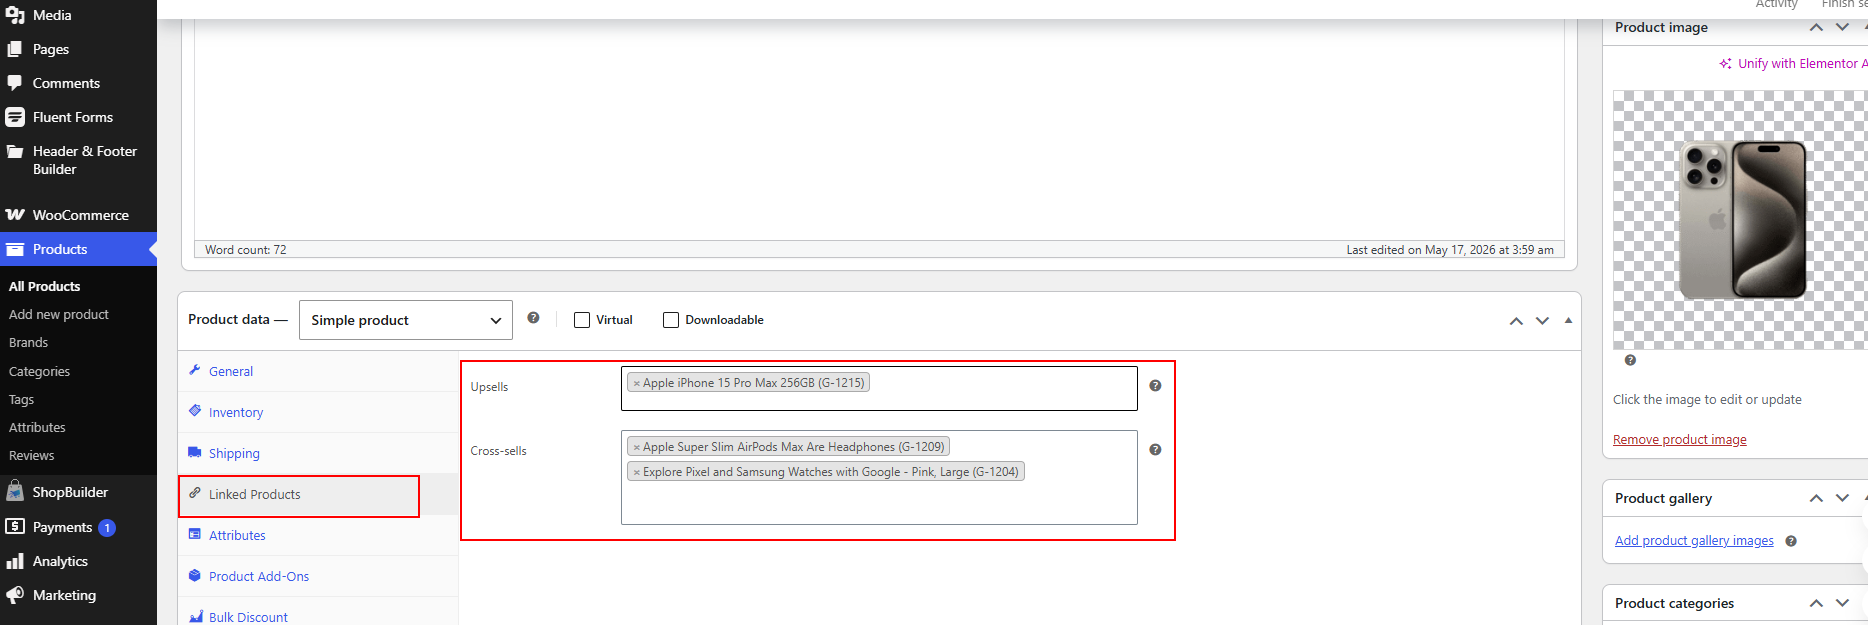Click the Inventory diamond icon
Image resolution: width=1868 pixels, height=625 pixels.
195,411
